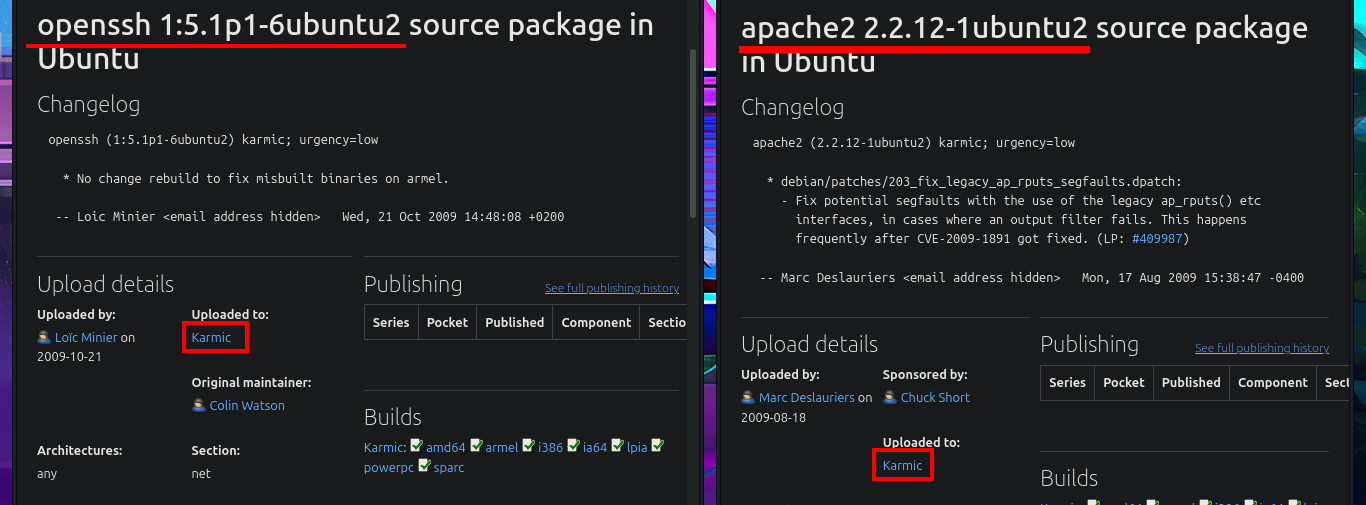Open Colin Watson's maintainer profile link
The height and width of the screenshot is (505, 1366).
(x=247, y=406)
